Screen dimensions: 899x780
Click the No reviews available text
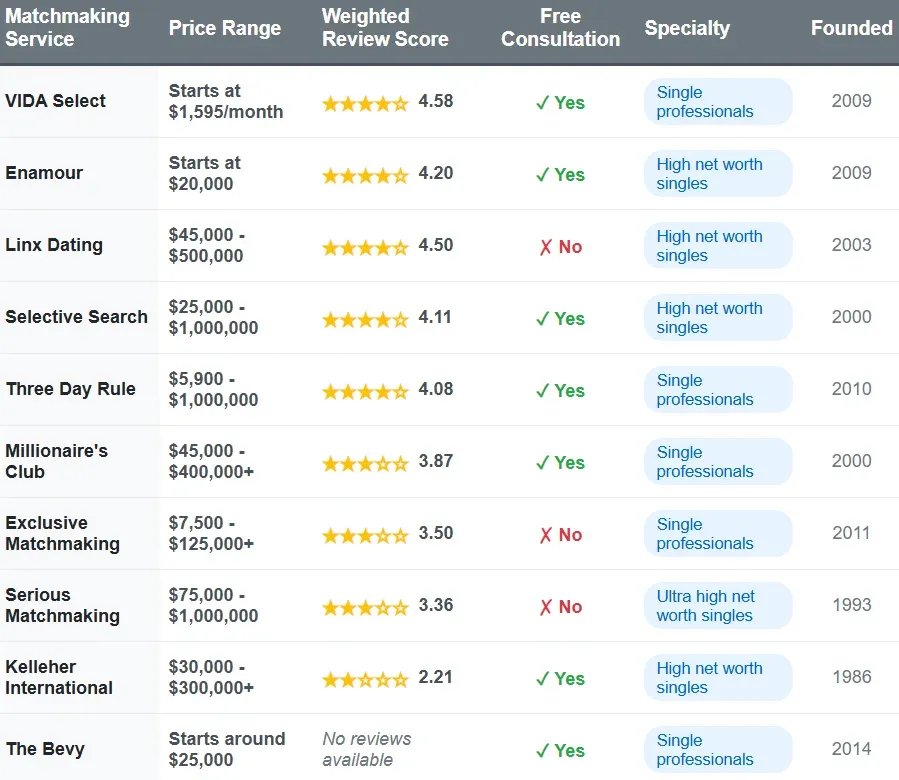(x=367, y=749)
